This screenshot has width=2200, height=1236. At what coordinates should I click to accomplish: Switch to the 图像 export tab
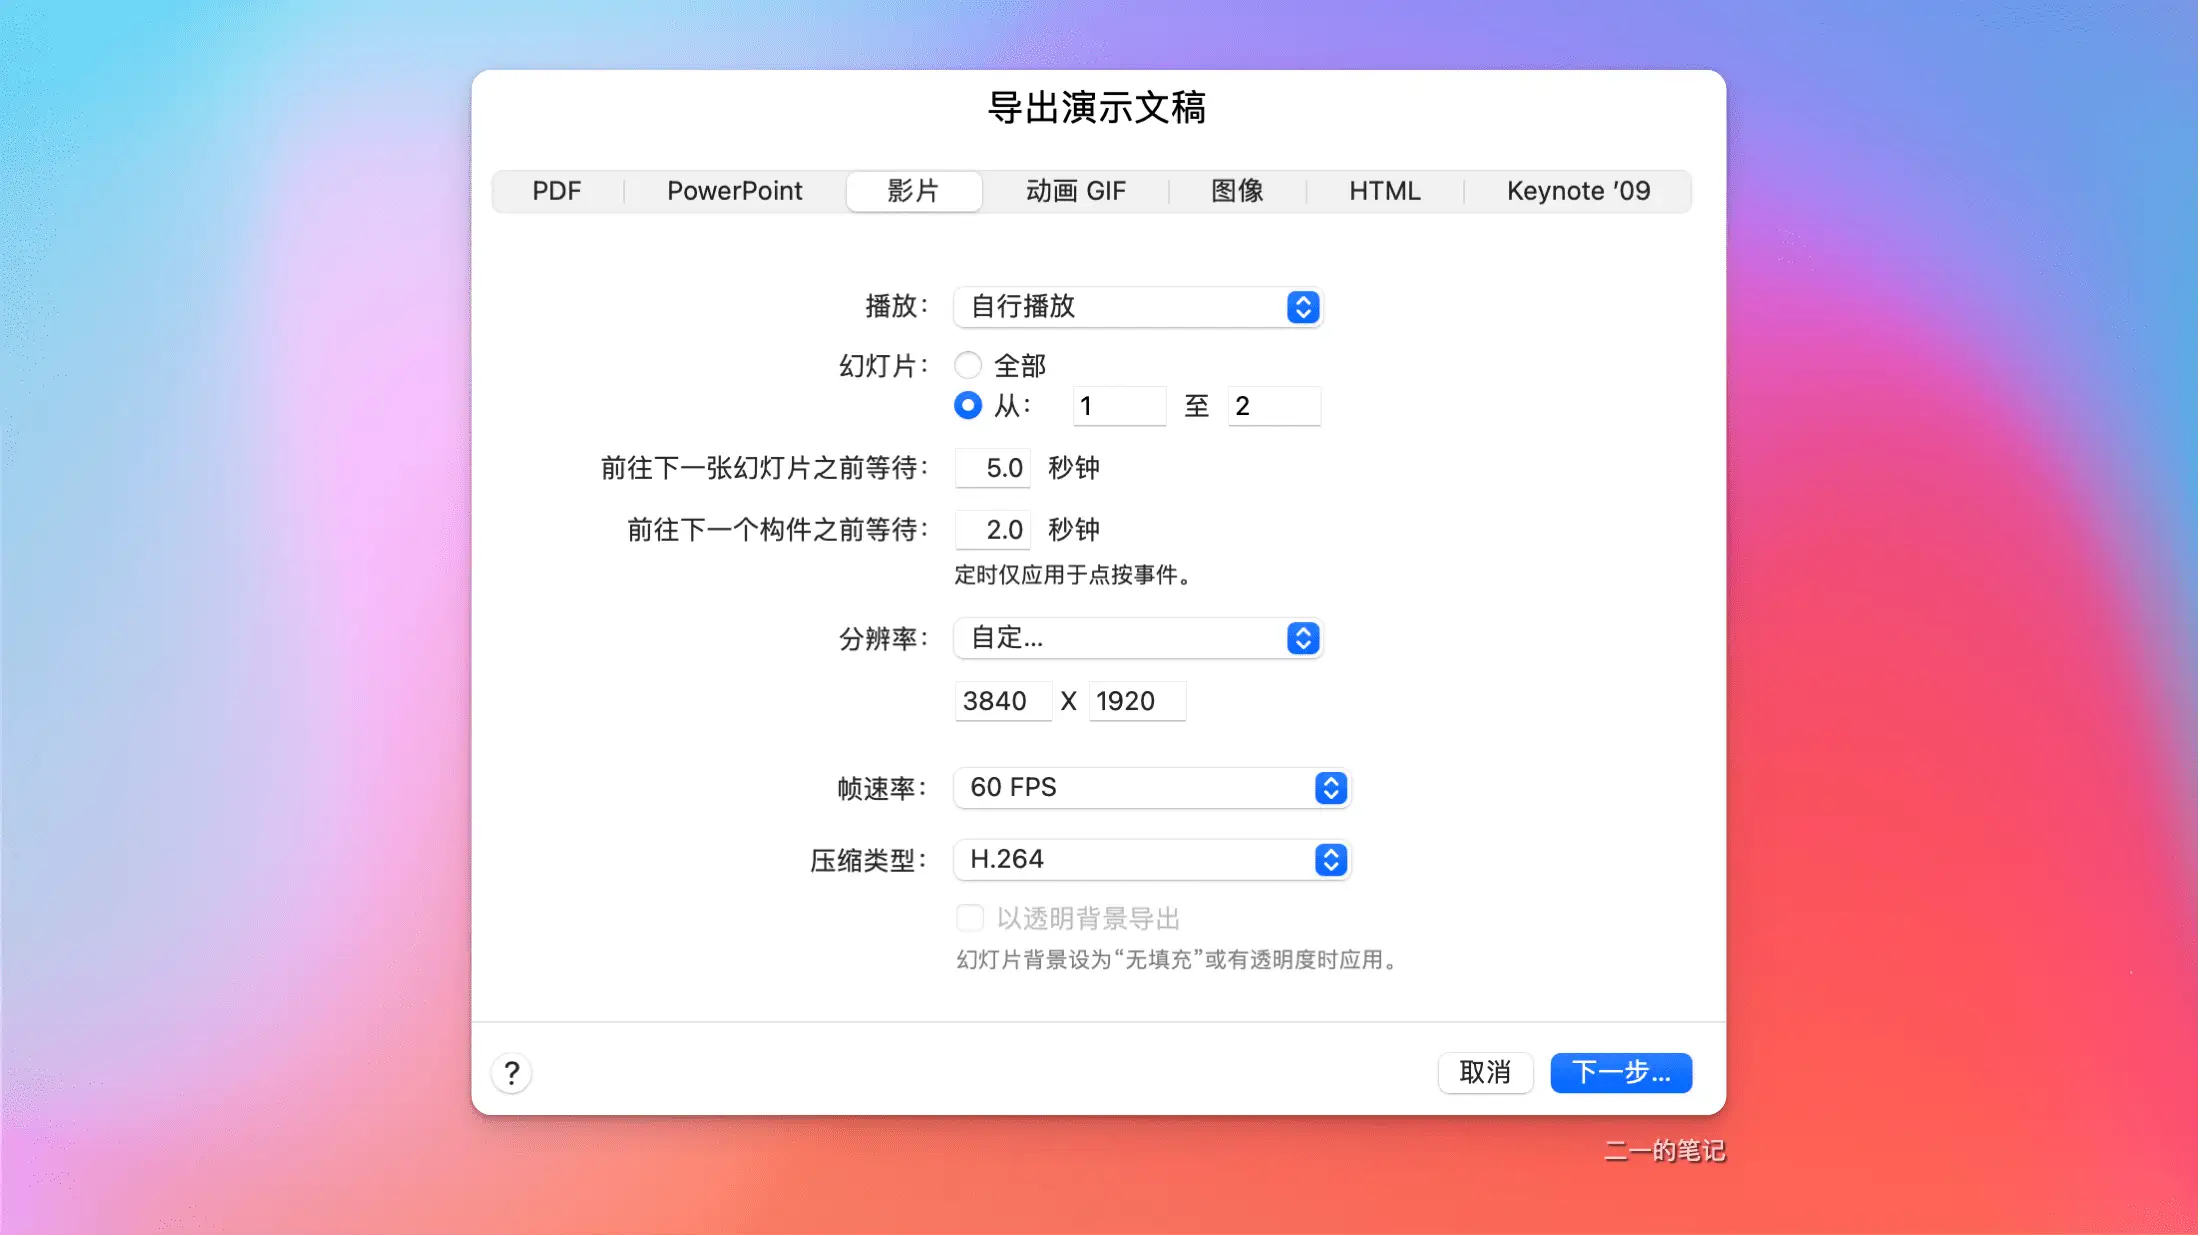point(1237,191)
